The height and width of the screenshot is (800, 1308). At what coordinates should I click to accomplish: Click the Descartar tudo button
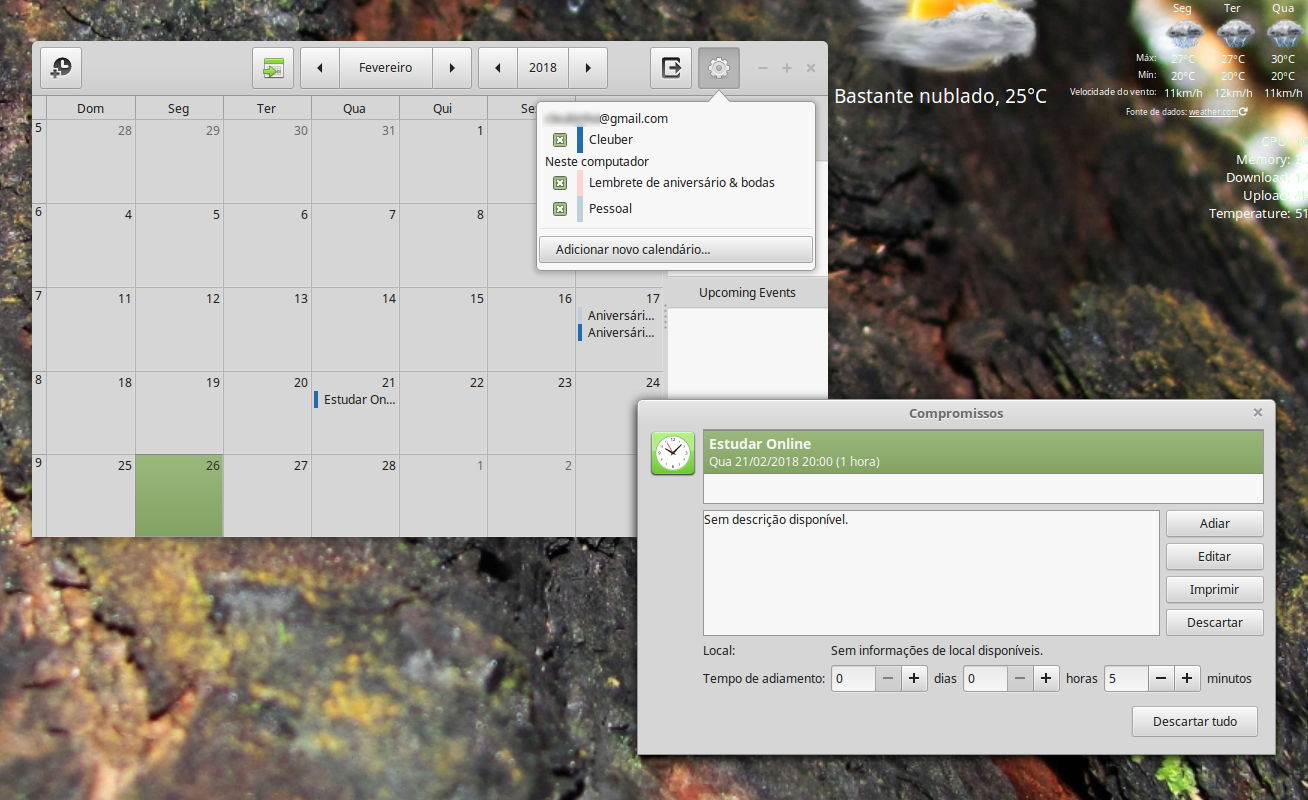[1194, 721]
